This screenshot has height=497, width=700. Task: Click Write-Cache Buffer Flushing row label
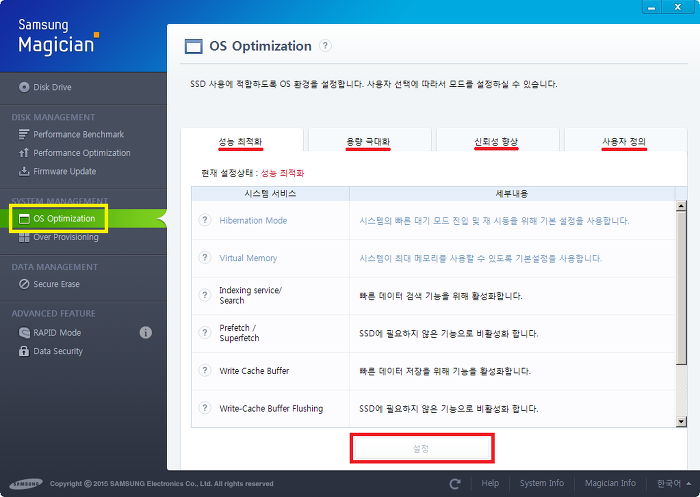click(271, 408)
